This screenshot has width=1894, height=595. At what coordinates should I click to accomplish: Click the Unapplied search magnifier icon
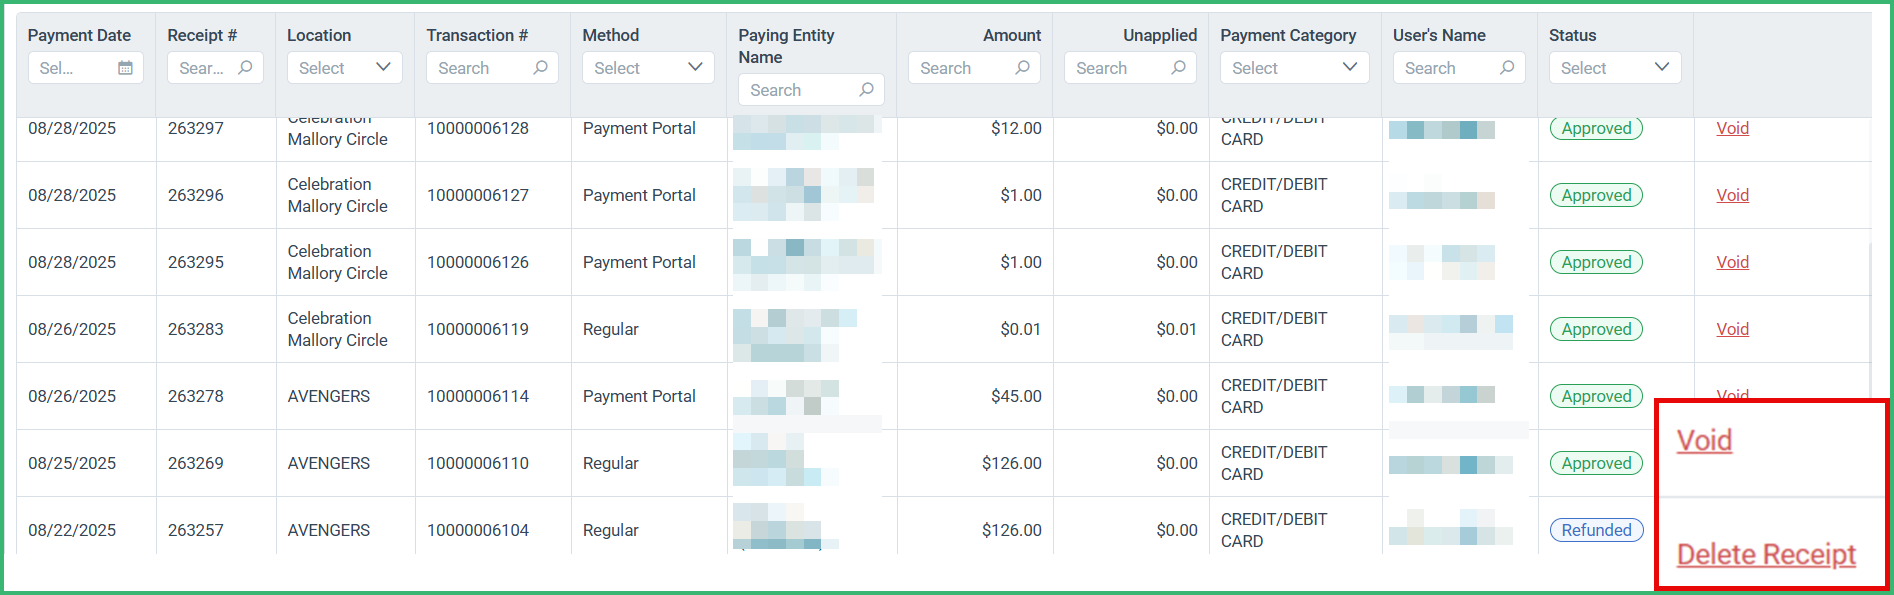point(1178,68)
